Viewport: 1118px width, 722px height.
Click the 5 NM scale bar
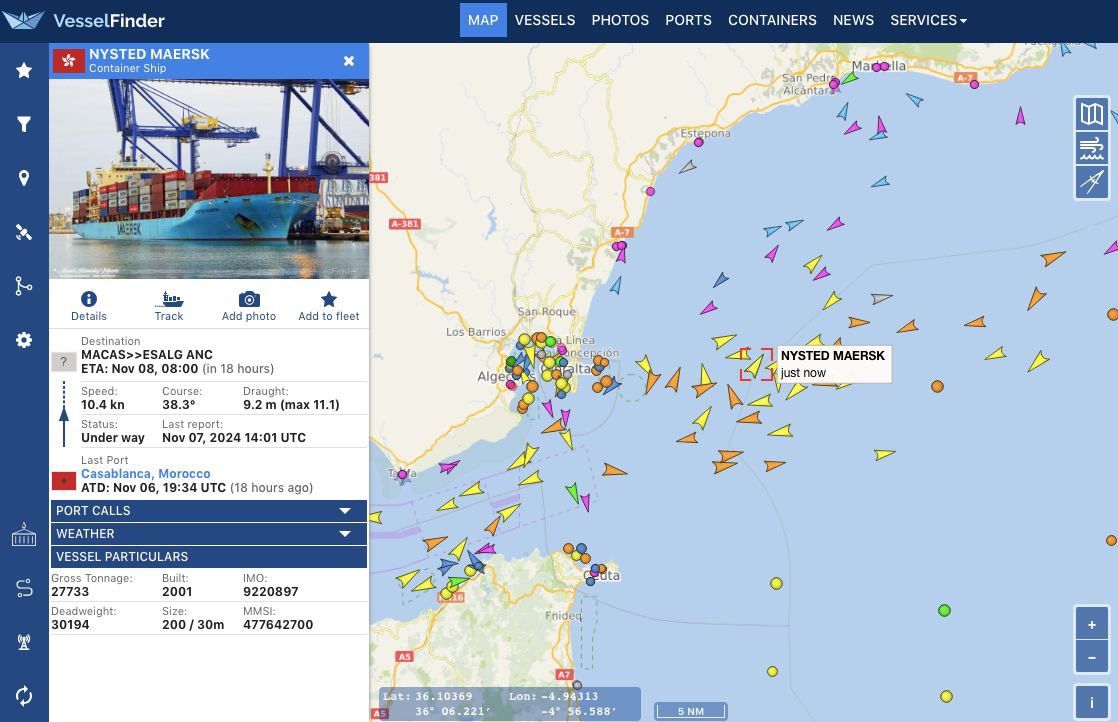(690, 711)
